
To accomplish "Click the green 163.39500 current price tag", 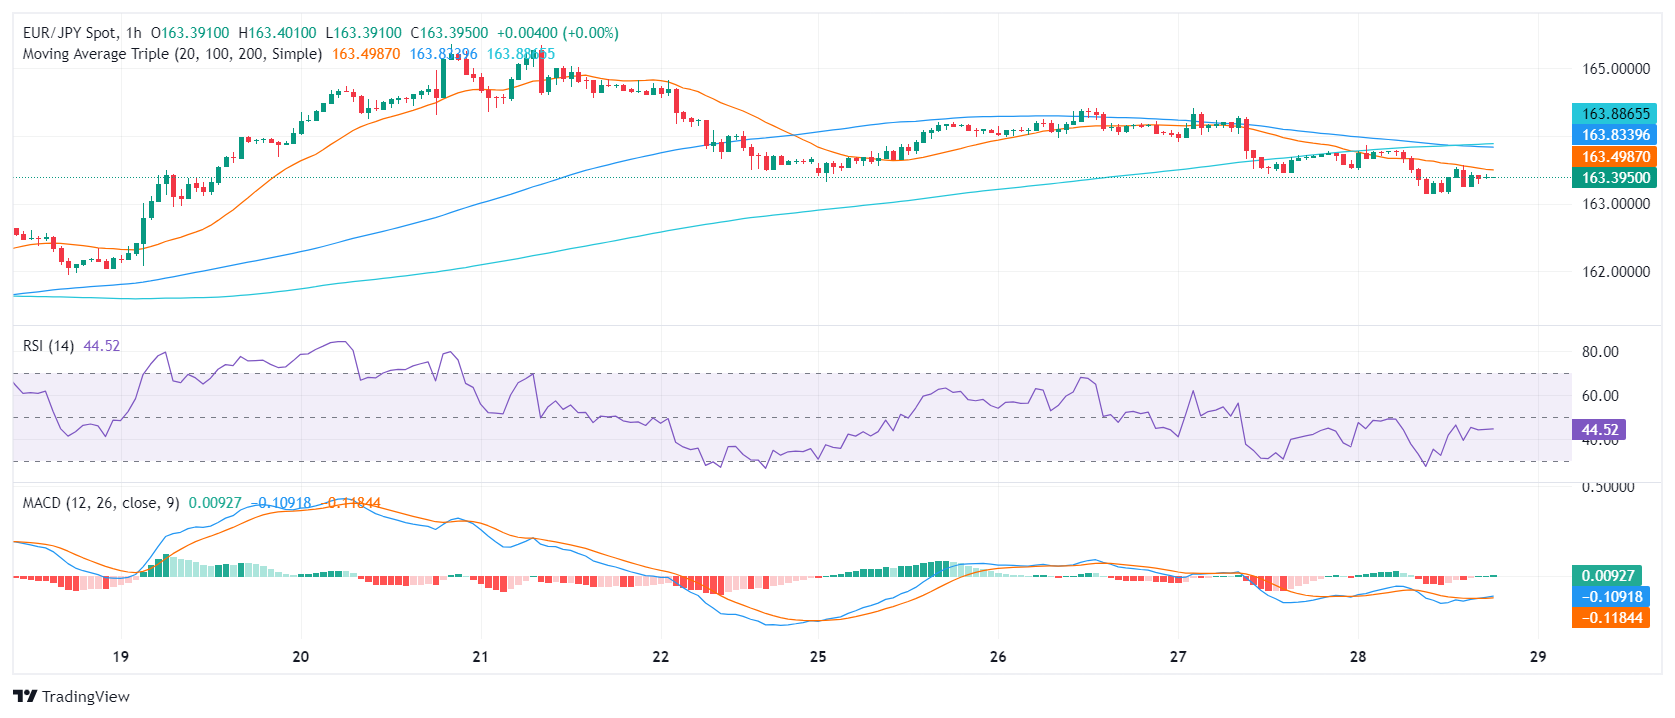I will [x=1614, y=178].
